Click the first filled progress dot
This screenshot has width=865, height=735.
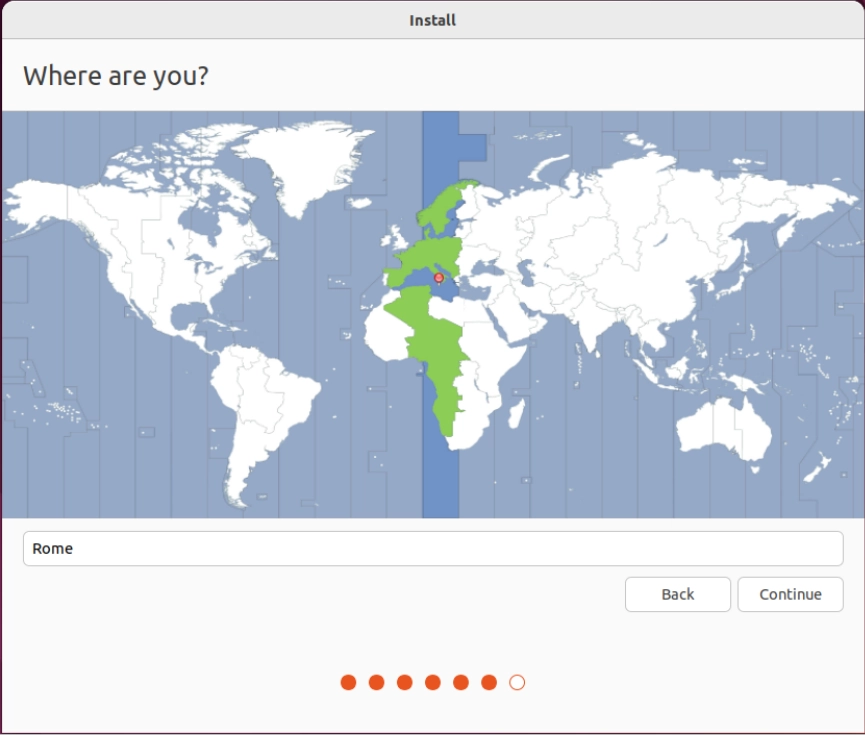[348, 683]
